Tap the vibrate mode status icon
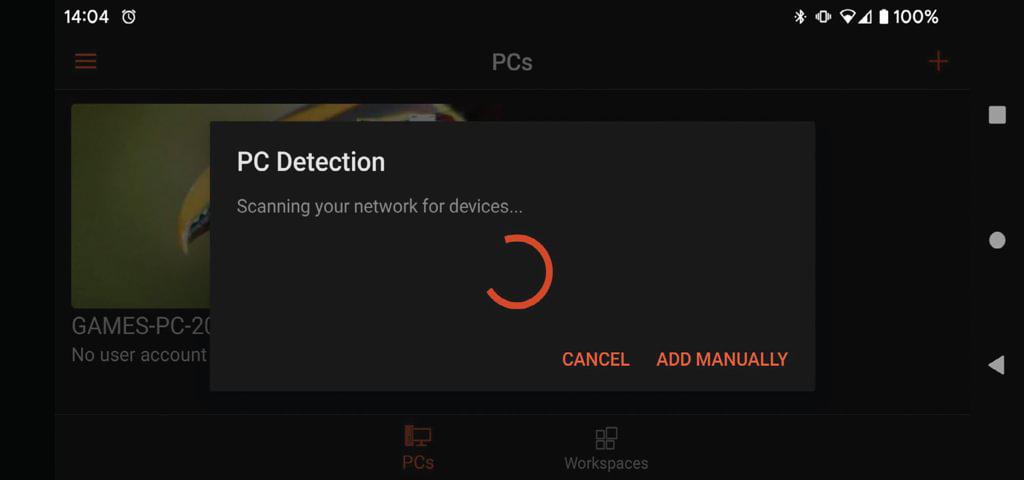This screenshot has height=480, width=1024. (823, 17)
